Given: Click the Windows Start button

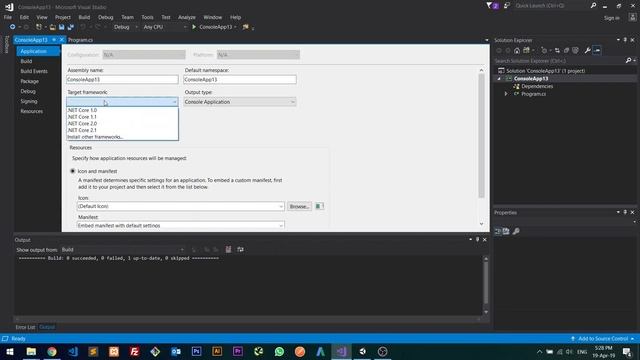Looking at the screenshot, I should pyautogui.click(x=10, y=351).
